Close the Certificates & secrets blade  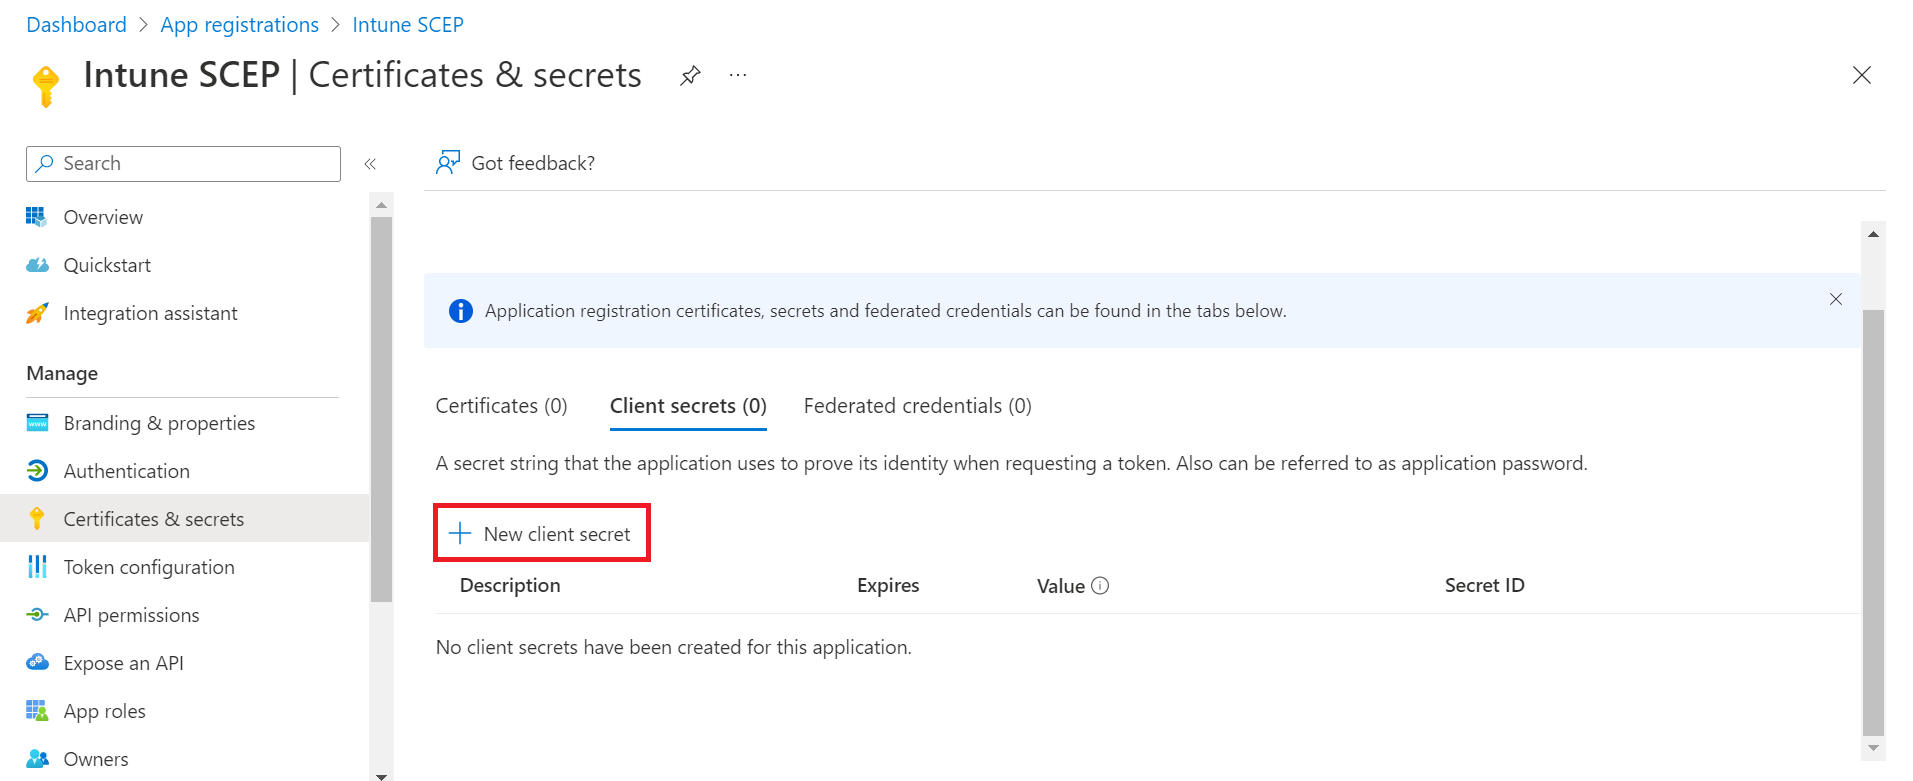pyautogui.click(x=1862, y=75)
